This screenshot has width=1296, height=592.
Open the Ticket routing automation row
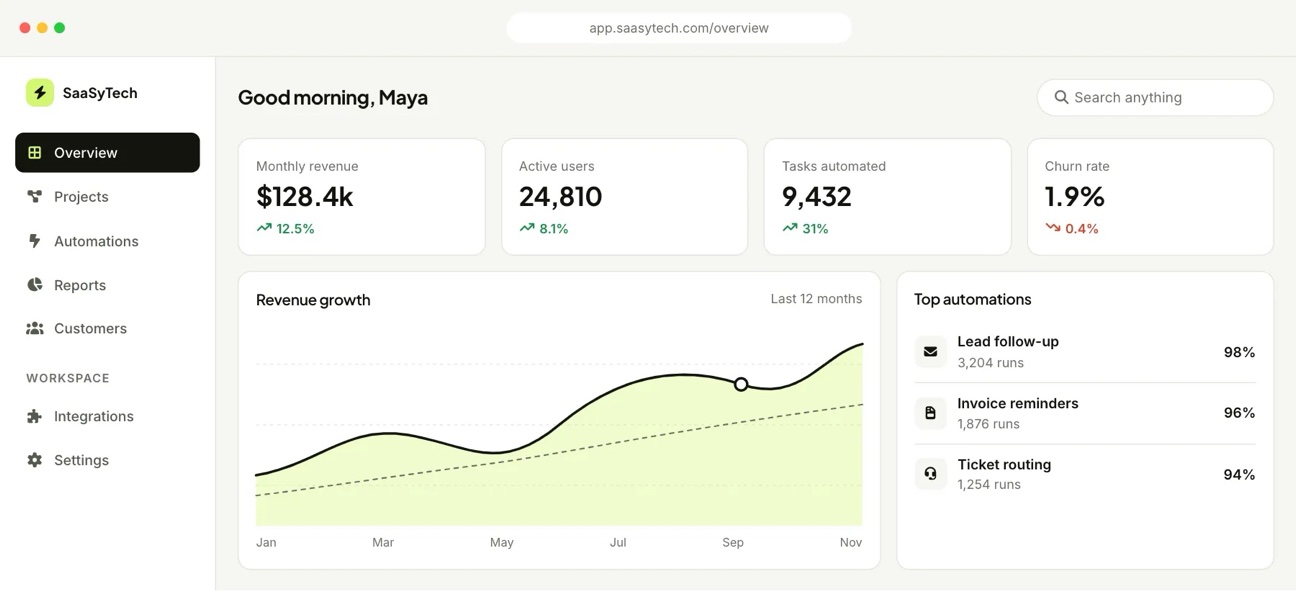tap(1085, 474)
